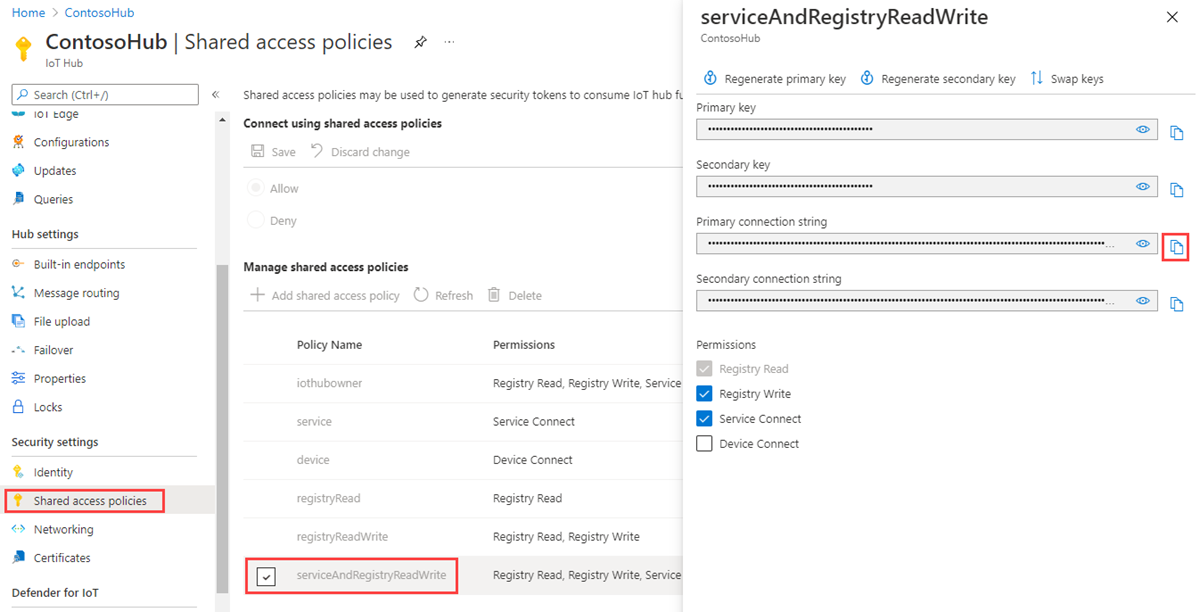Go to Networking settings
The image size is (1200, 612).
click(63, 529)
